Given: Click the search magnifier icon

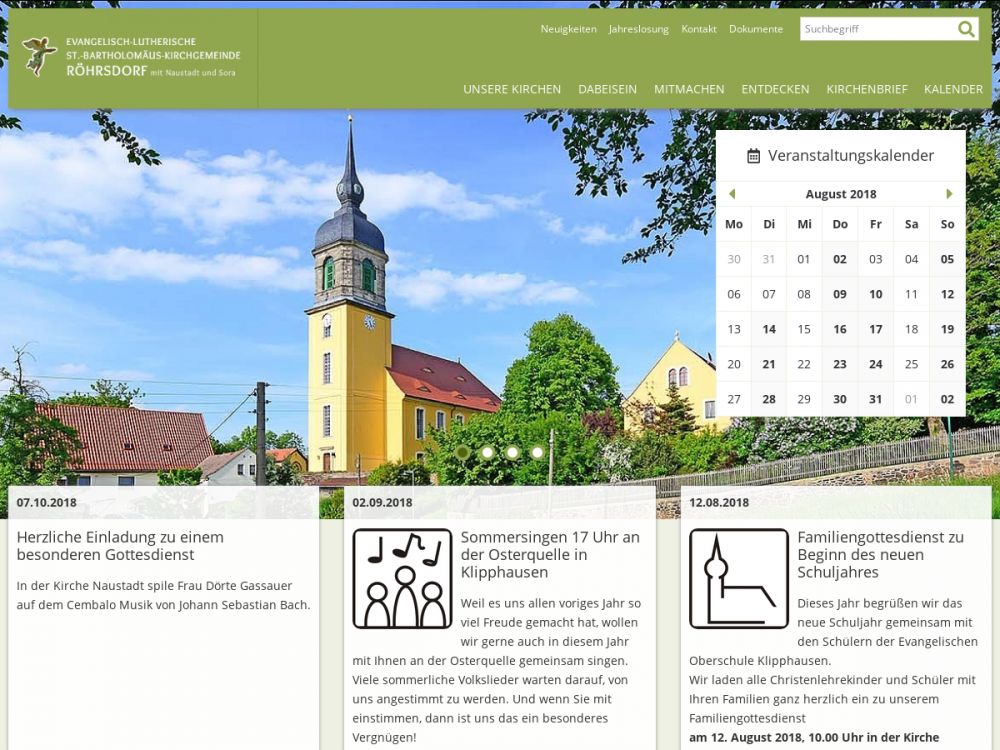Looking at the screenshot, I should coord(965,29).
